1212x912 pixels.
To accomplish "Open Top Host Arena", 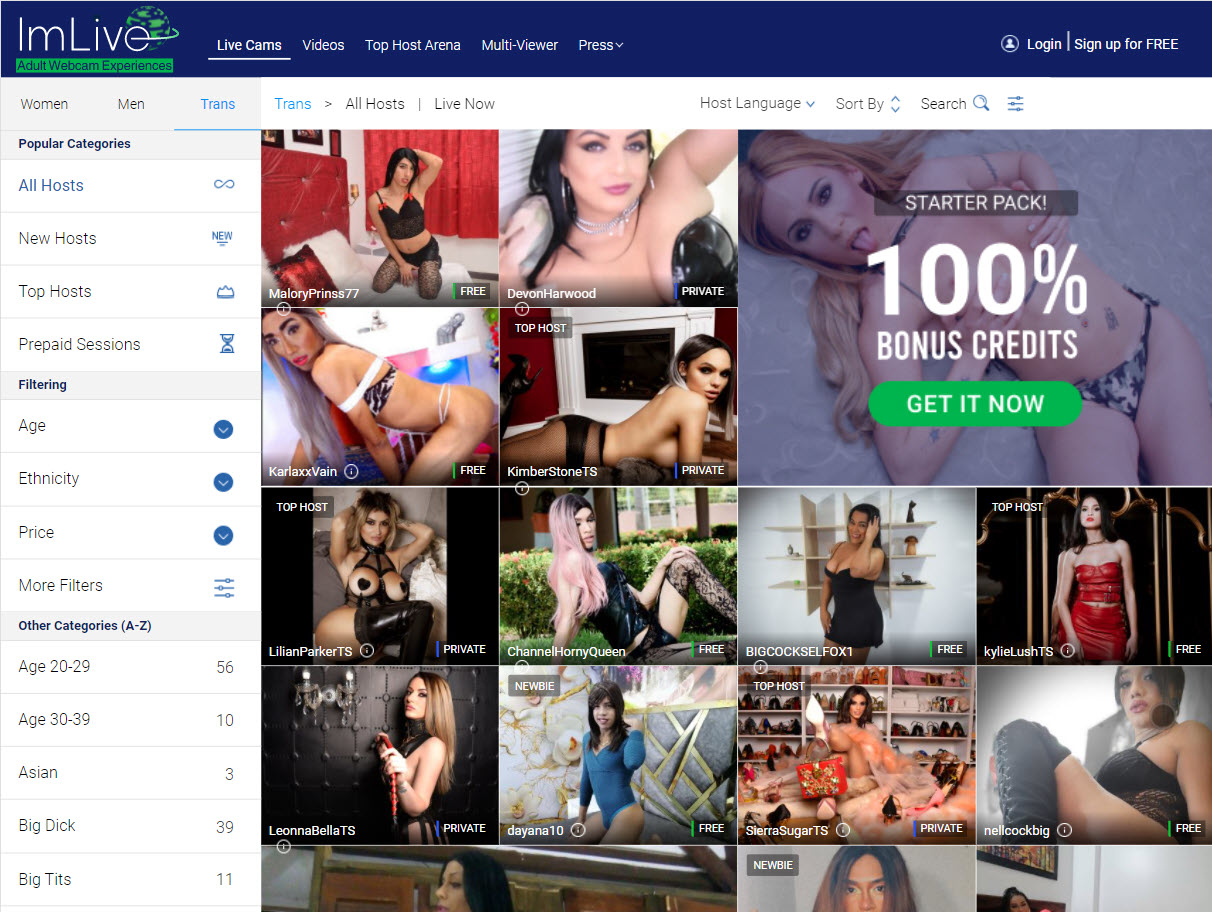I will (x=413, y=45).
